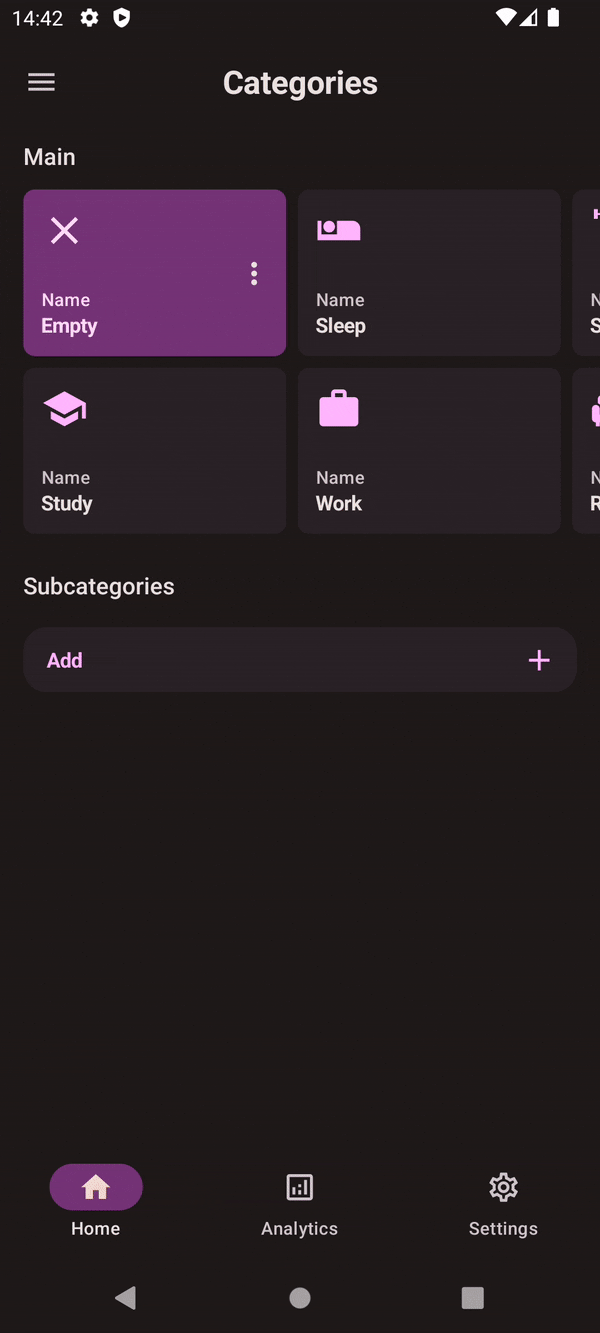Click the X icon on Empty card
This screenshot has height=1333, width=600.
(65, 231)
